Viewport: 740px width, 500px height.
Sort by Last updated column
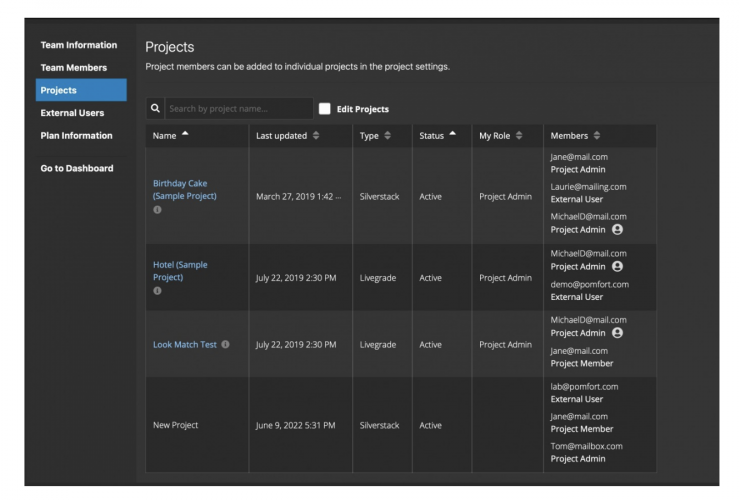[x=318, y=136]
